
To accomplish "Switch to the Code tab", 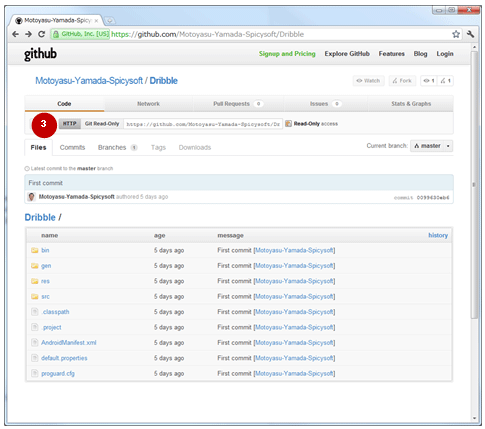I will tap(64, 104).
